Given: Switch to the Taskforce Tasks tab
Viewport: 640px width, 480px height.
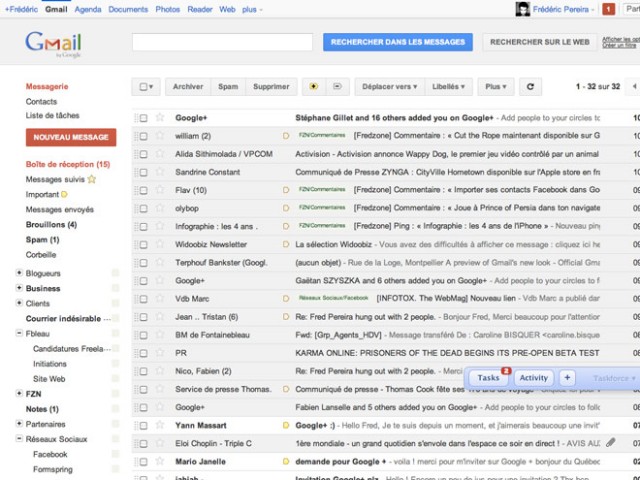Looking at the screenshot, I should point(489,378).
